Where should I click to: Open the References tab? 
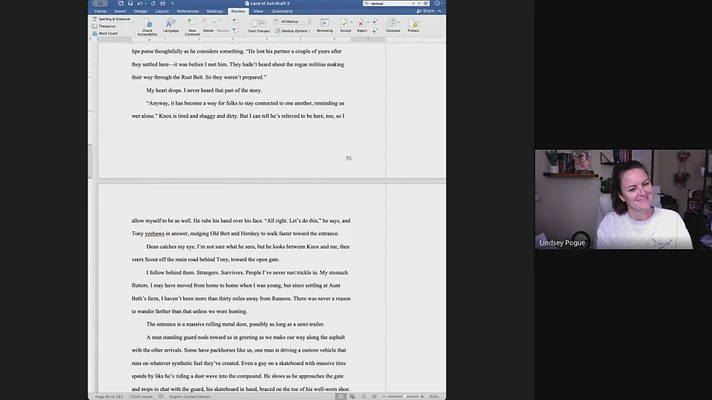click(188, 11)
